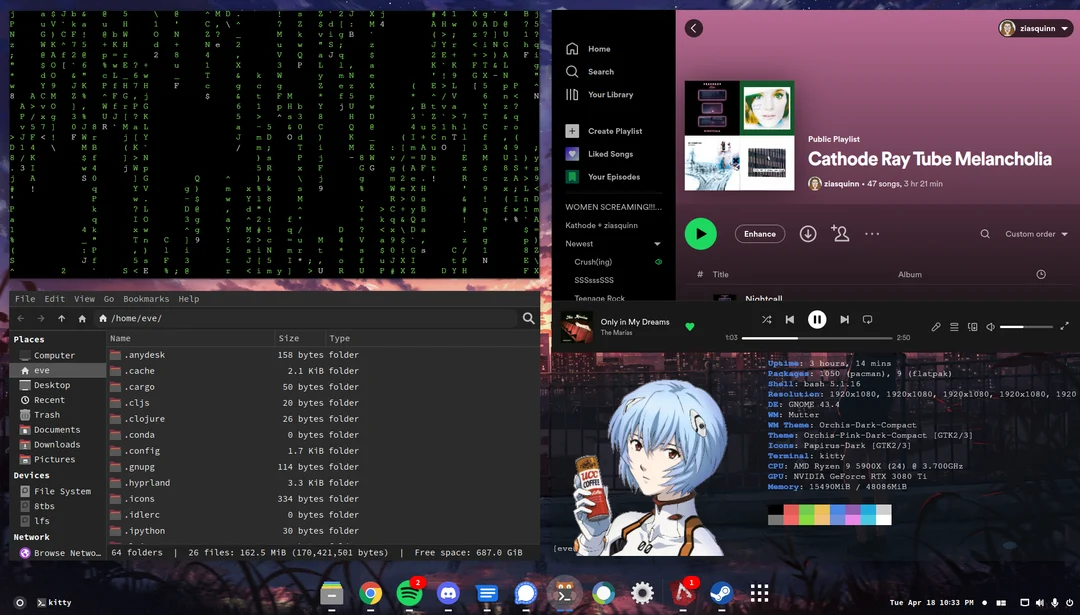Open the connect to a device icon
This screenshot has width=1080, height=615.
pyautogui.click(x=972, y=326)
